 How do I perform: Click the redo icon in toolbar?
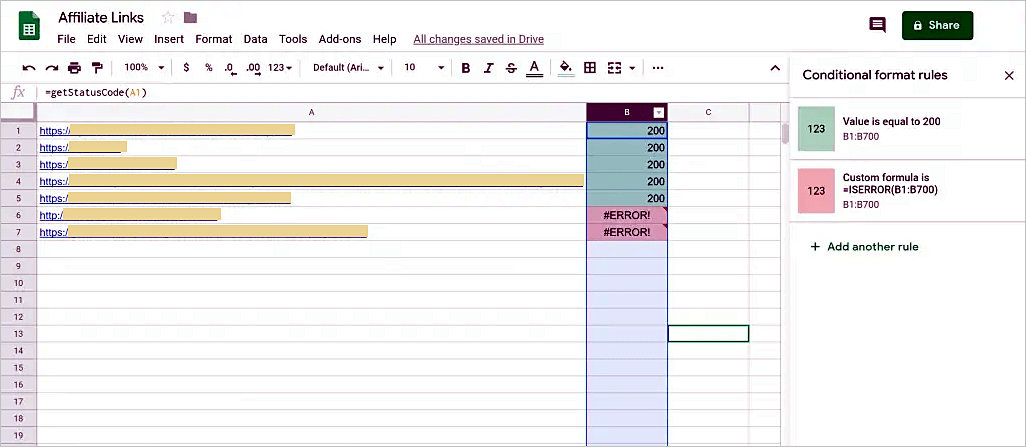point(51,68)
